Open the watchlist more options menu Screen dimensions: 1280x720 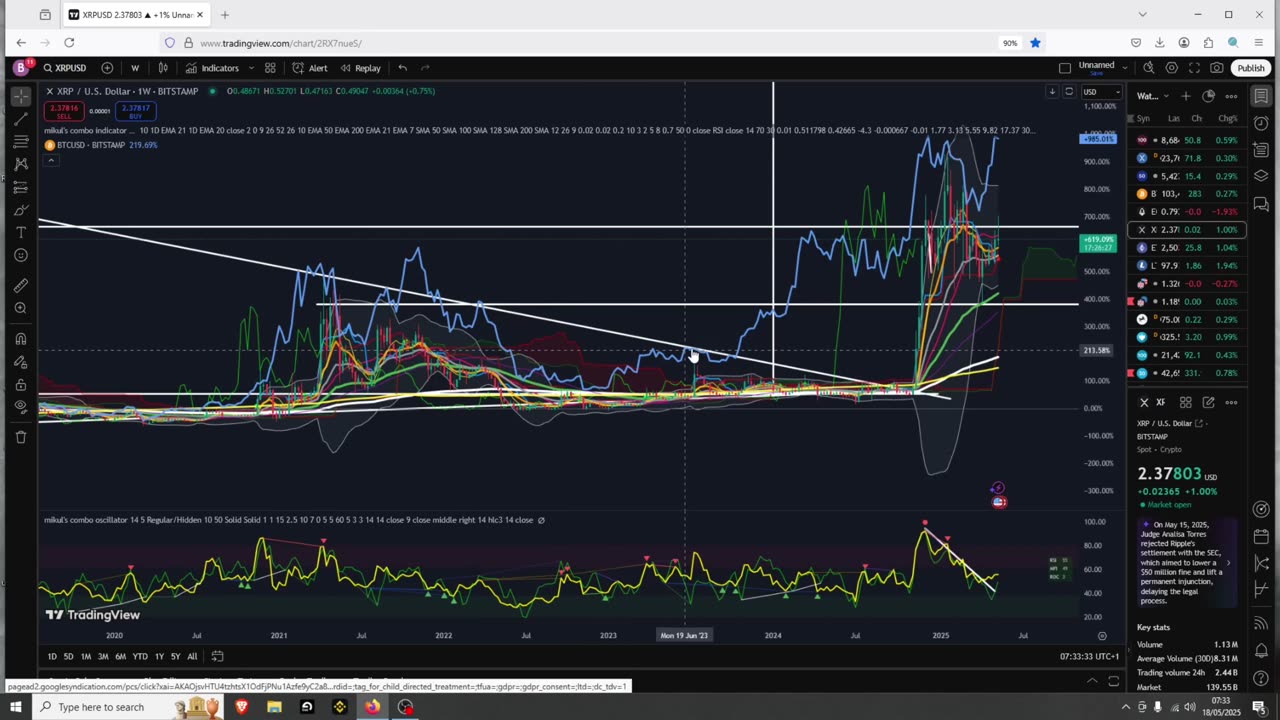click(x=1231, y=96)
